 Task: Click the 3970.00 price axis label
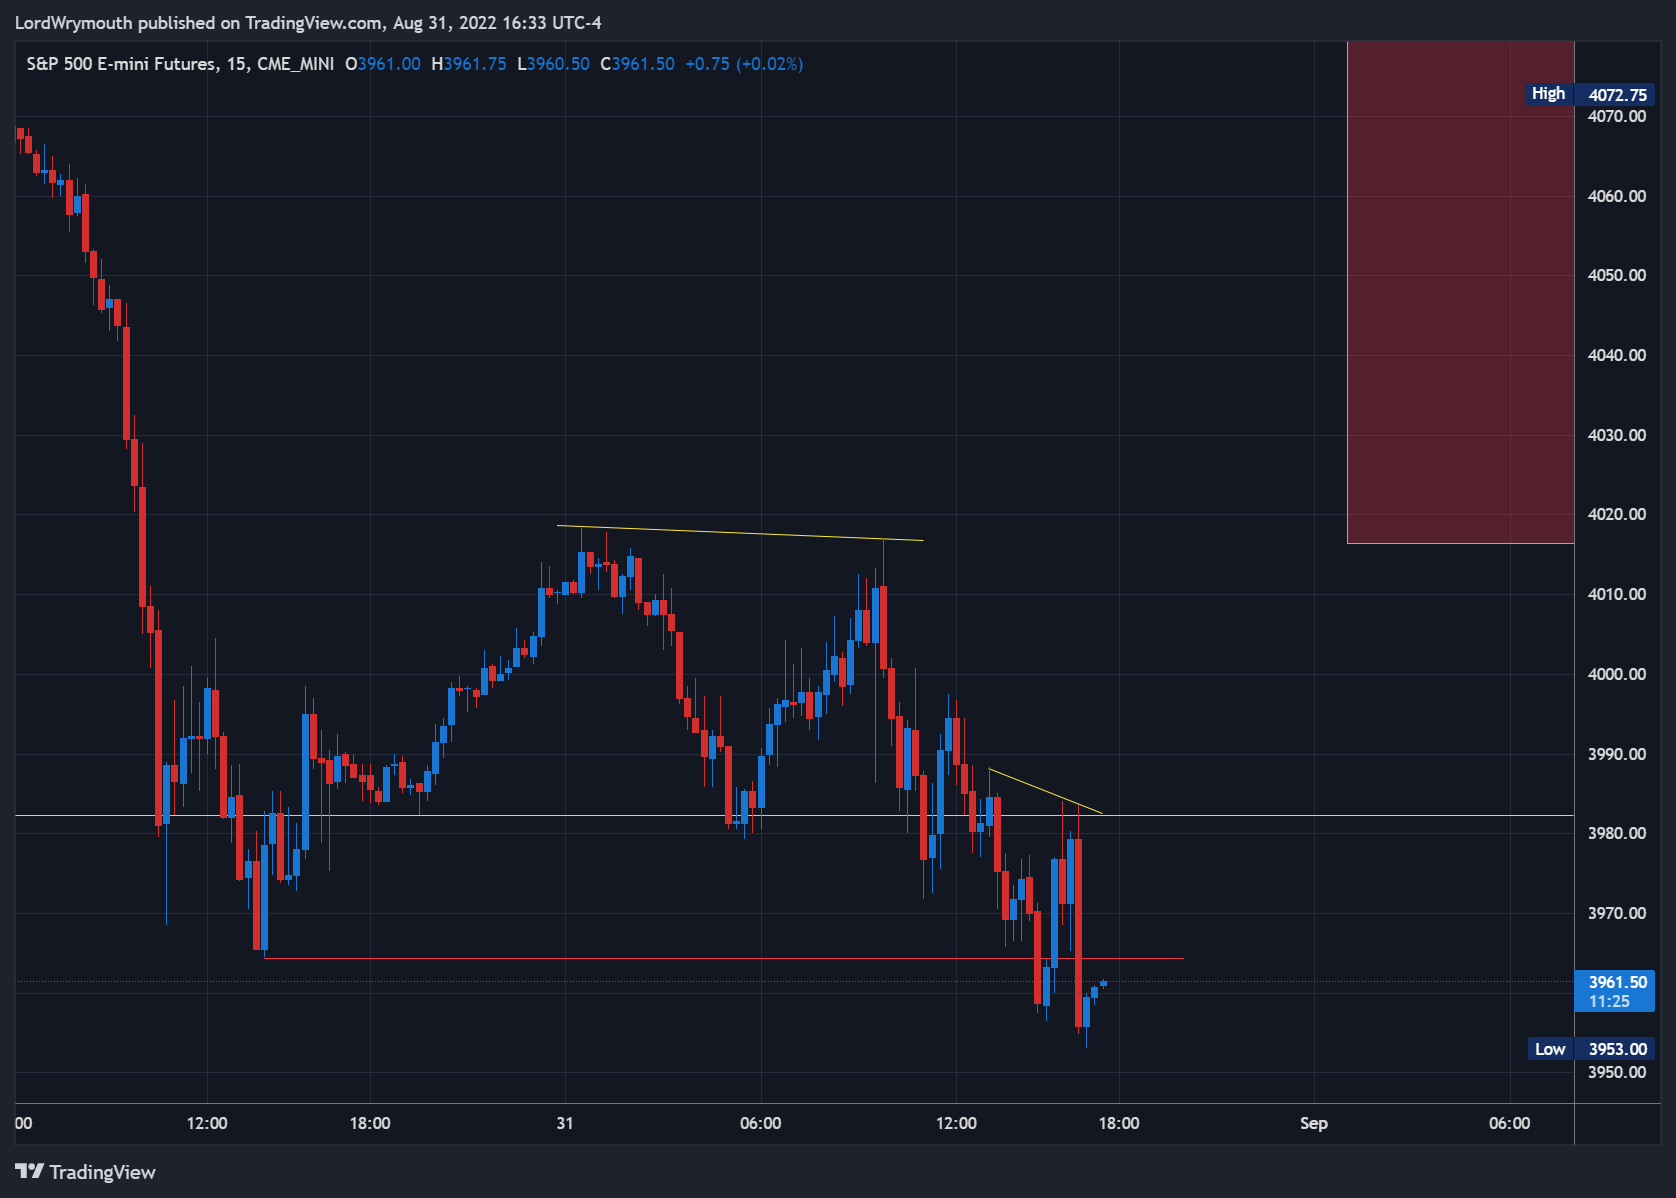[1617, 913]
